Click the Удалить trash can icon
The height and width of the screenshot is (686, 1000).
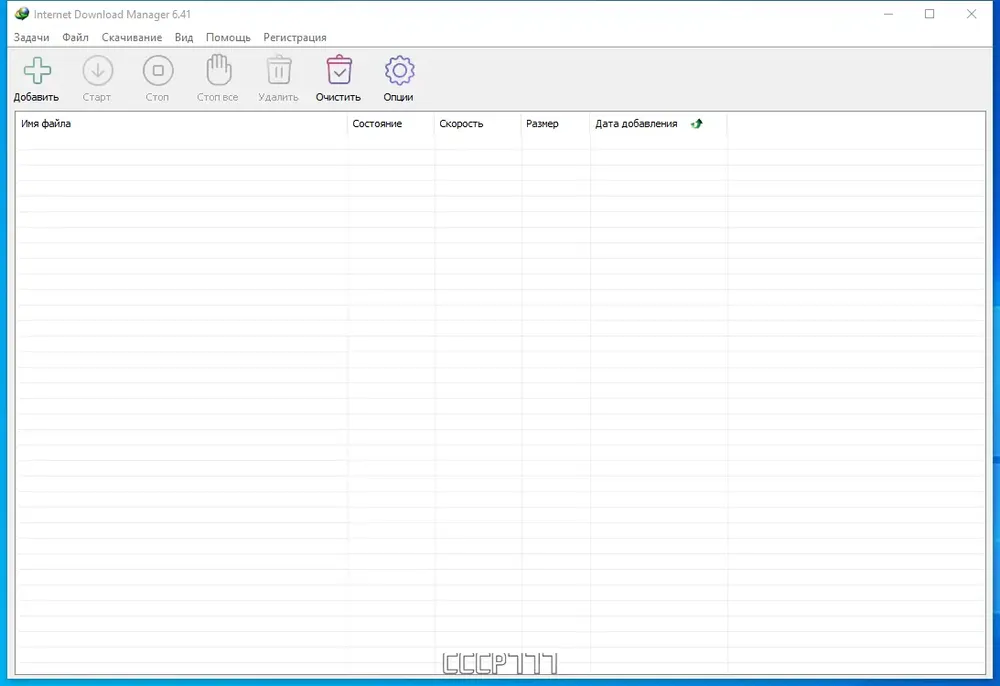[279, 70]
